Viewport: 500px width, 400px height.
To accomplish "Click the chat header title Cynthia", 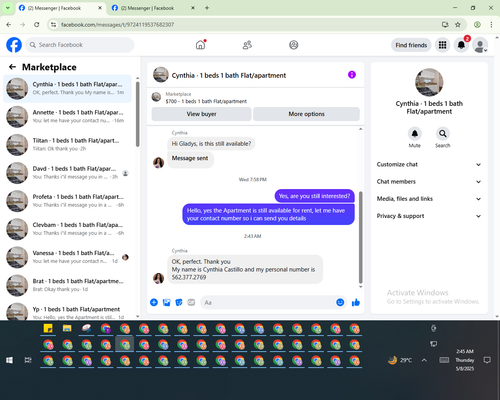I will click(x=229, y=75).
